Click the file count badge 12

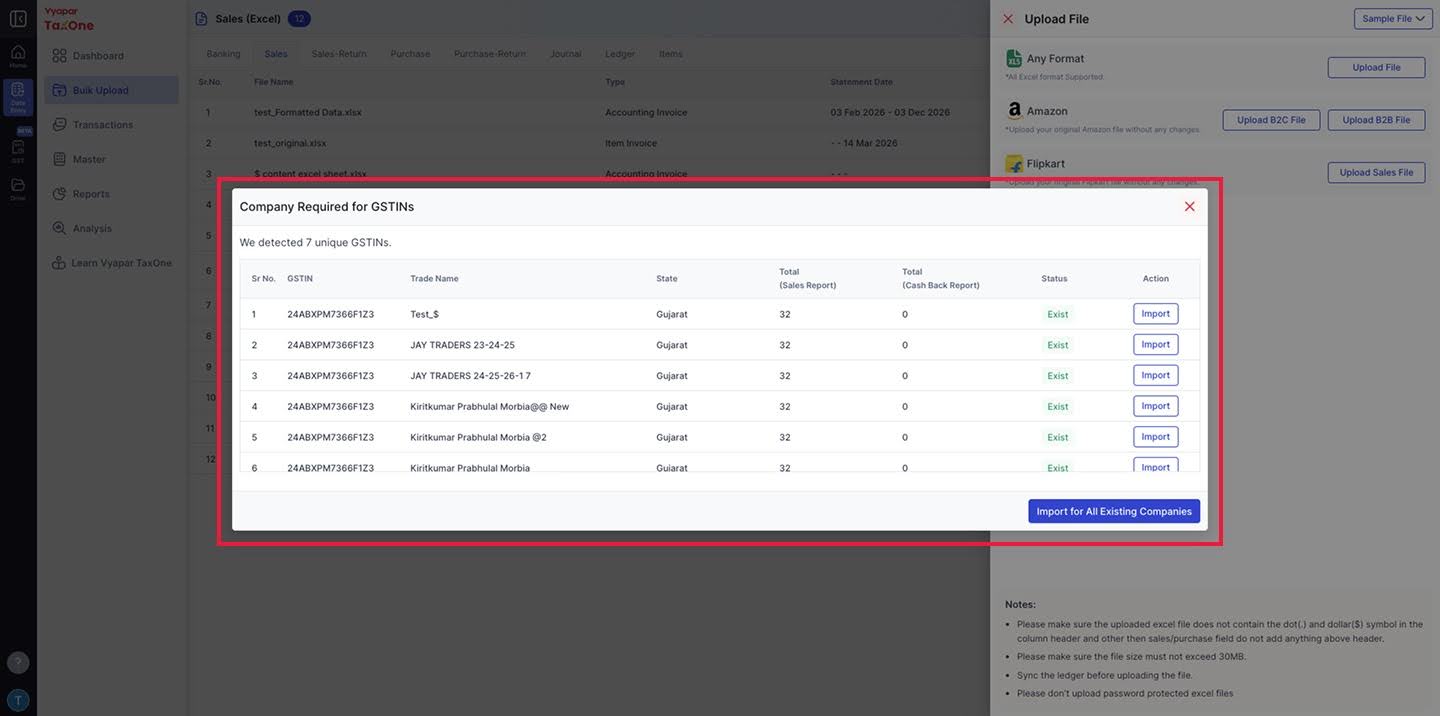point(298,18)
